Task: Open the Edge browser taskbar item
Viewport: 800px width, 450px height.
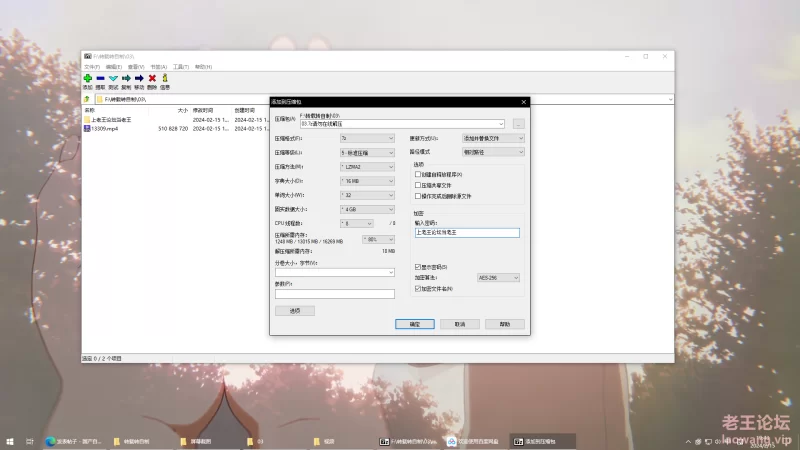Action: (74, 441)
